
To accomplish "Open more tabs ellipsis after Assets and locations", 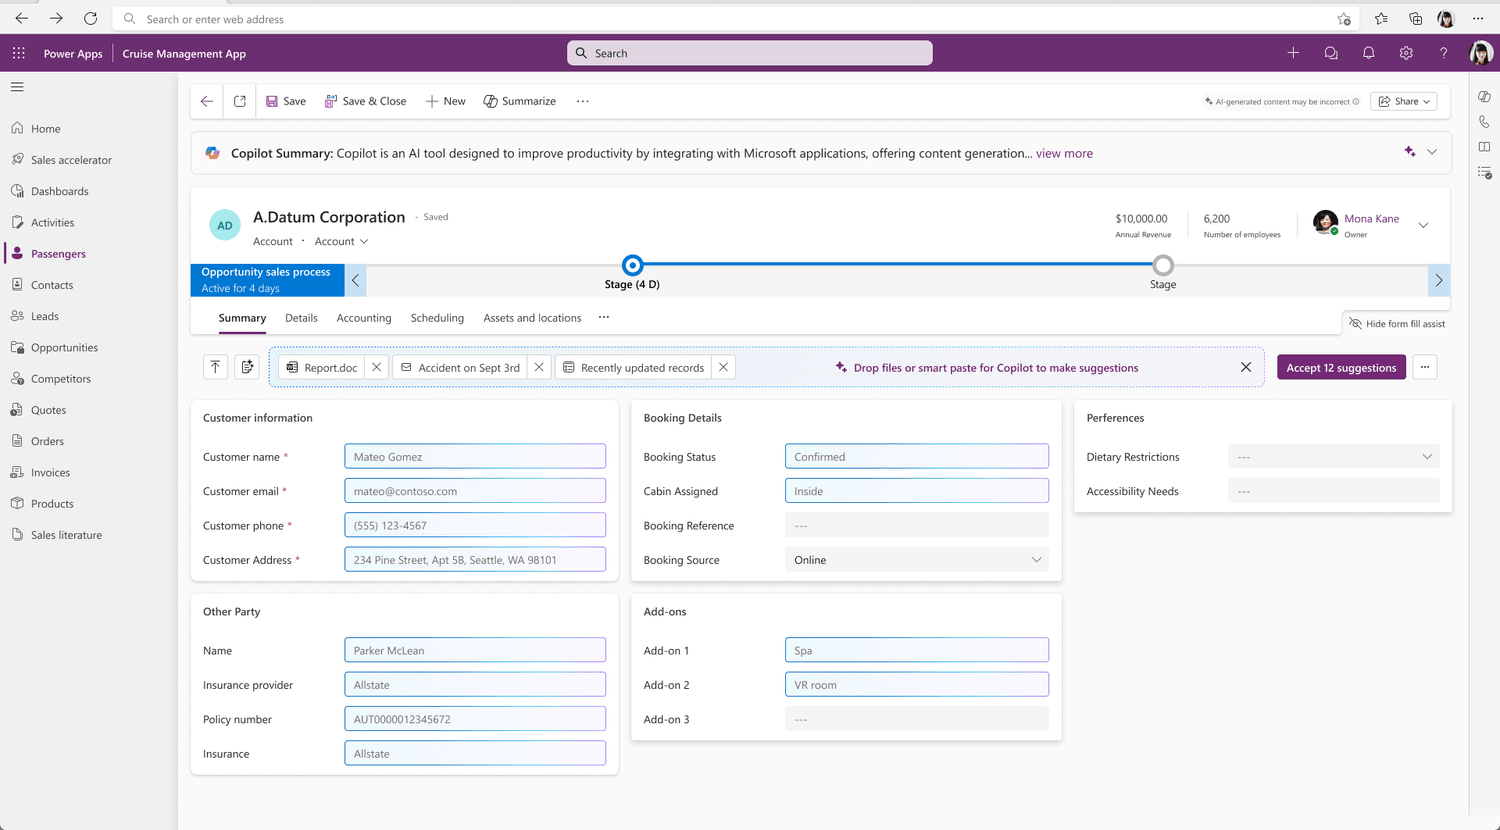I will coord(604,317).
